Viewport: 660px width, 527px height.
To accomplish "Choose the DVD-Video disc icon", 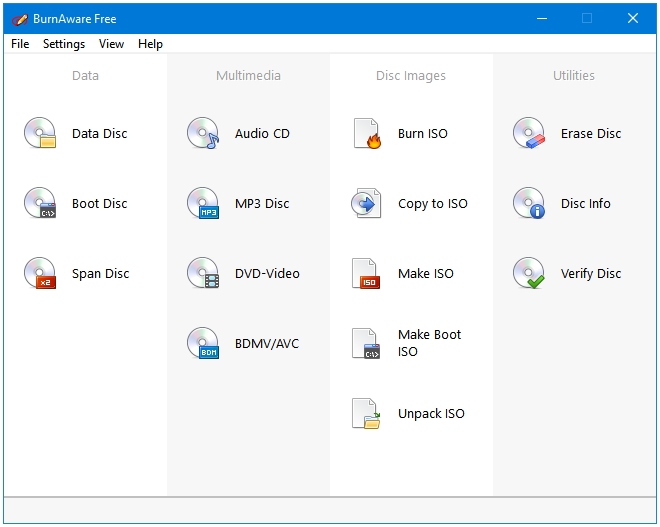I will click(203, 273).
